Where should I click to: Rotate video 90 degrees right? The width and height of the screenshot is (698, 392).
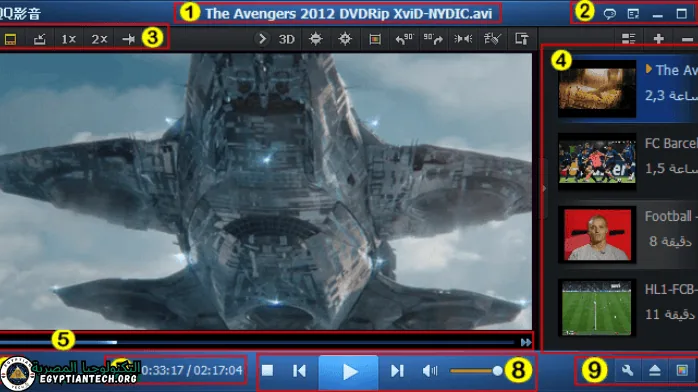(433, 39)
